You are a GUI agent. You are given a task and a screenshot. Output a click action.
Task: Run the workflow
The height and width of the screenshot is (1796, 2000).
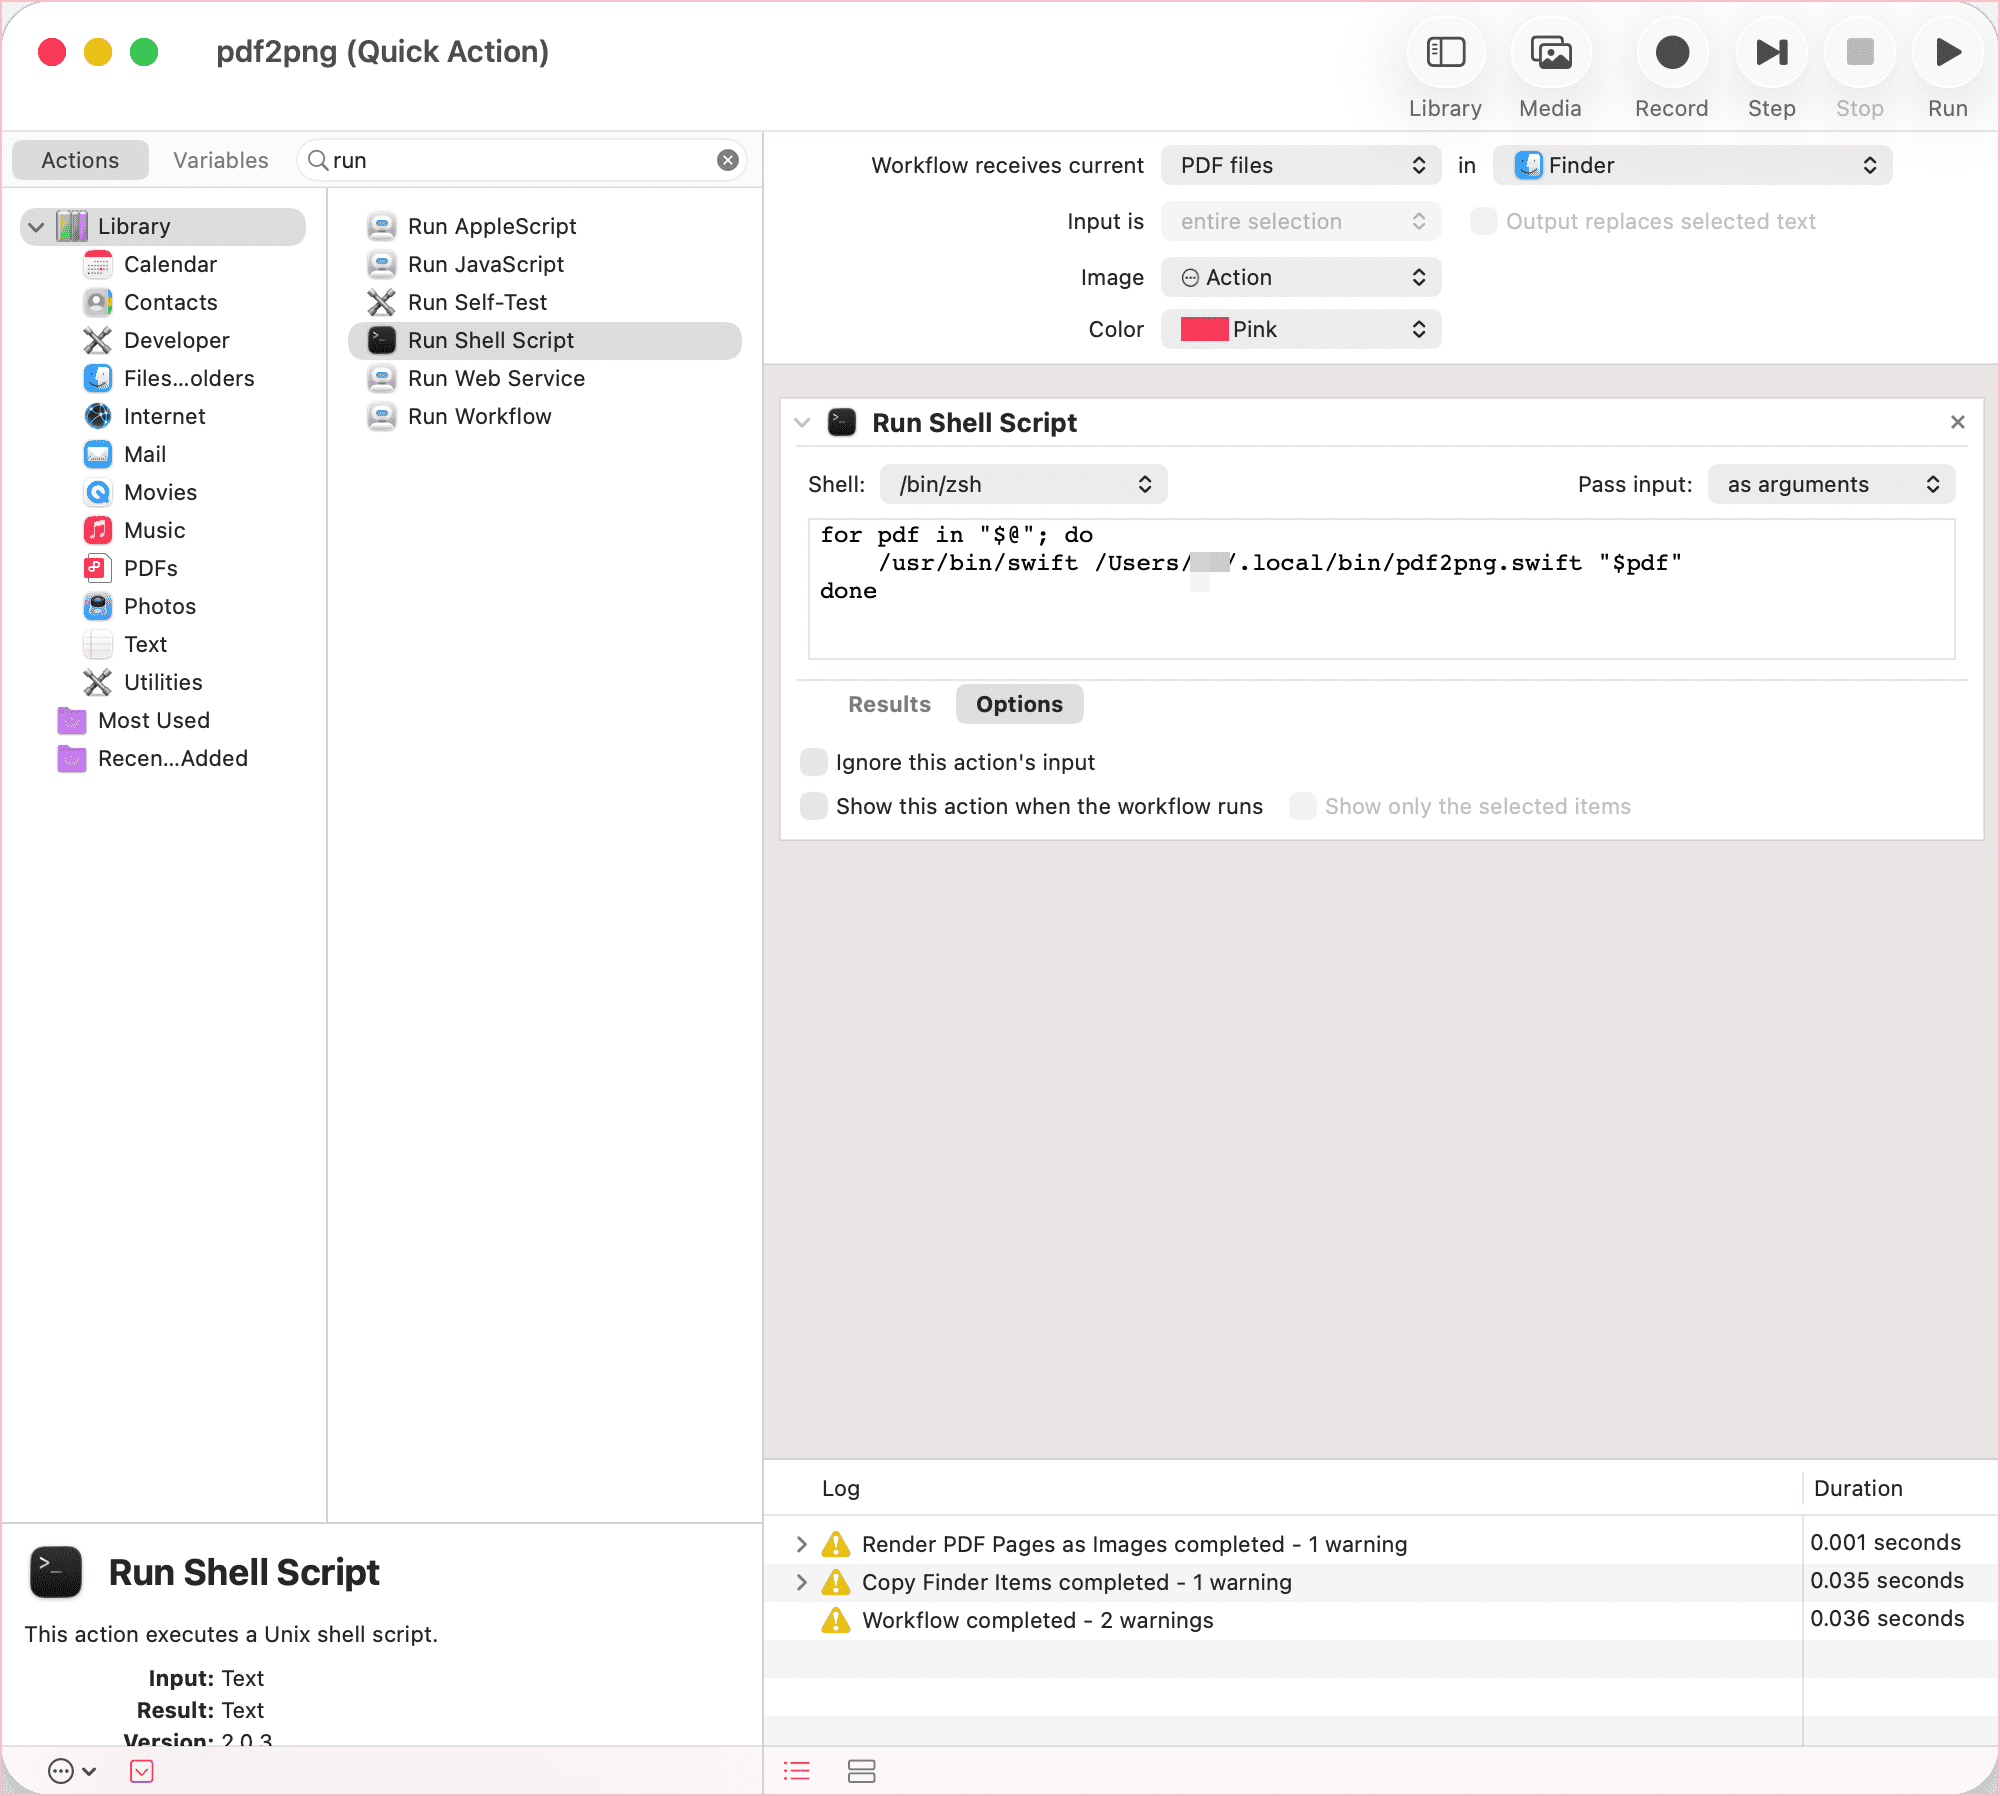(1947, 53)
